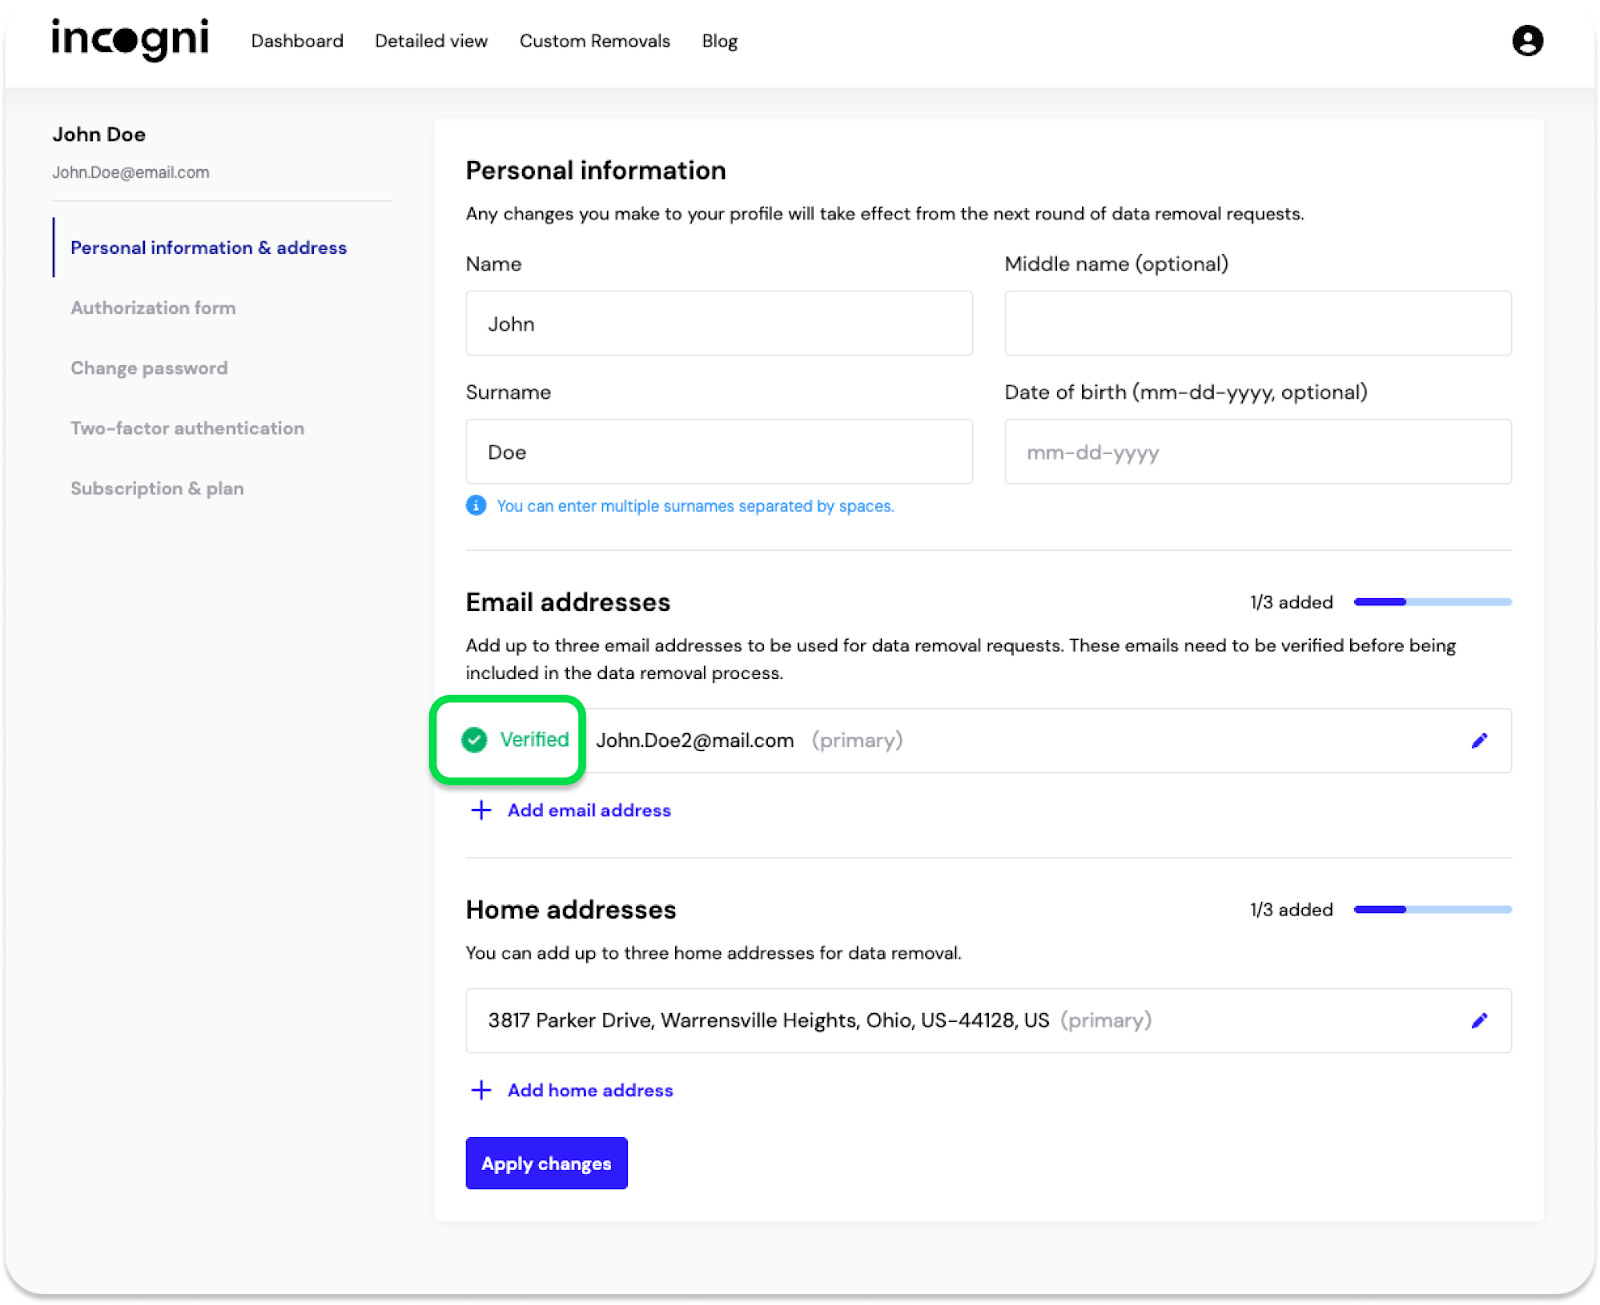Open Custom Removals in the top navigation
This screenshot has width=1600, height=1305.
594,41
